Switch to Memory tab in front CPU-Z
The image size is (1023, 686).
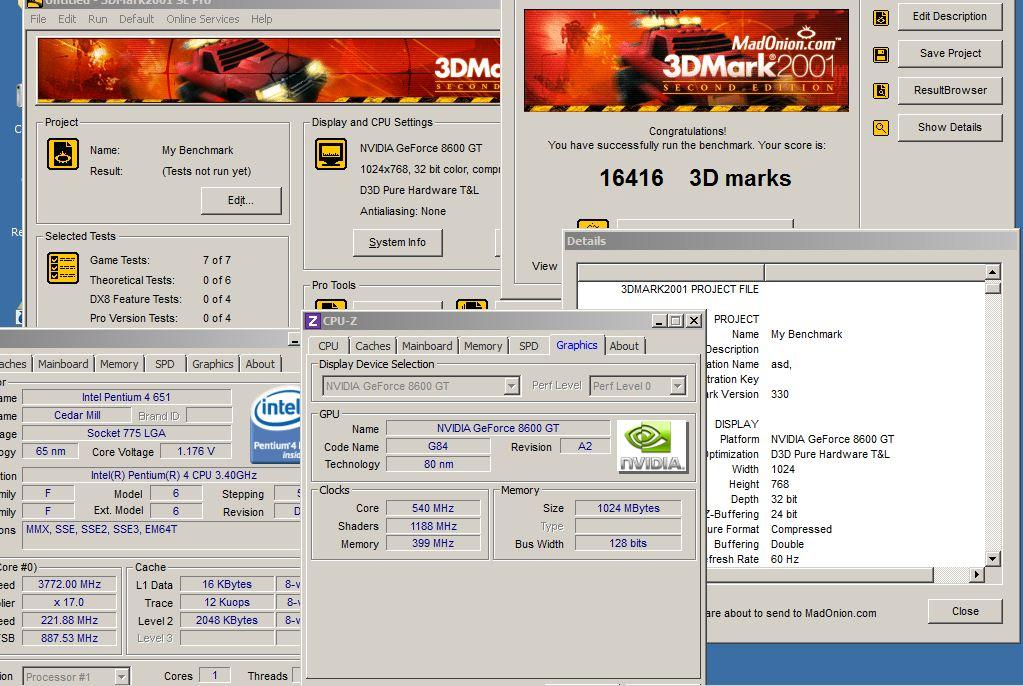pos(483,346)
